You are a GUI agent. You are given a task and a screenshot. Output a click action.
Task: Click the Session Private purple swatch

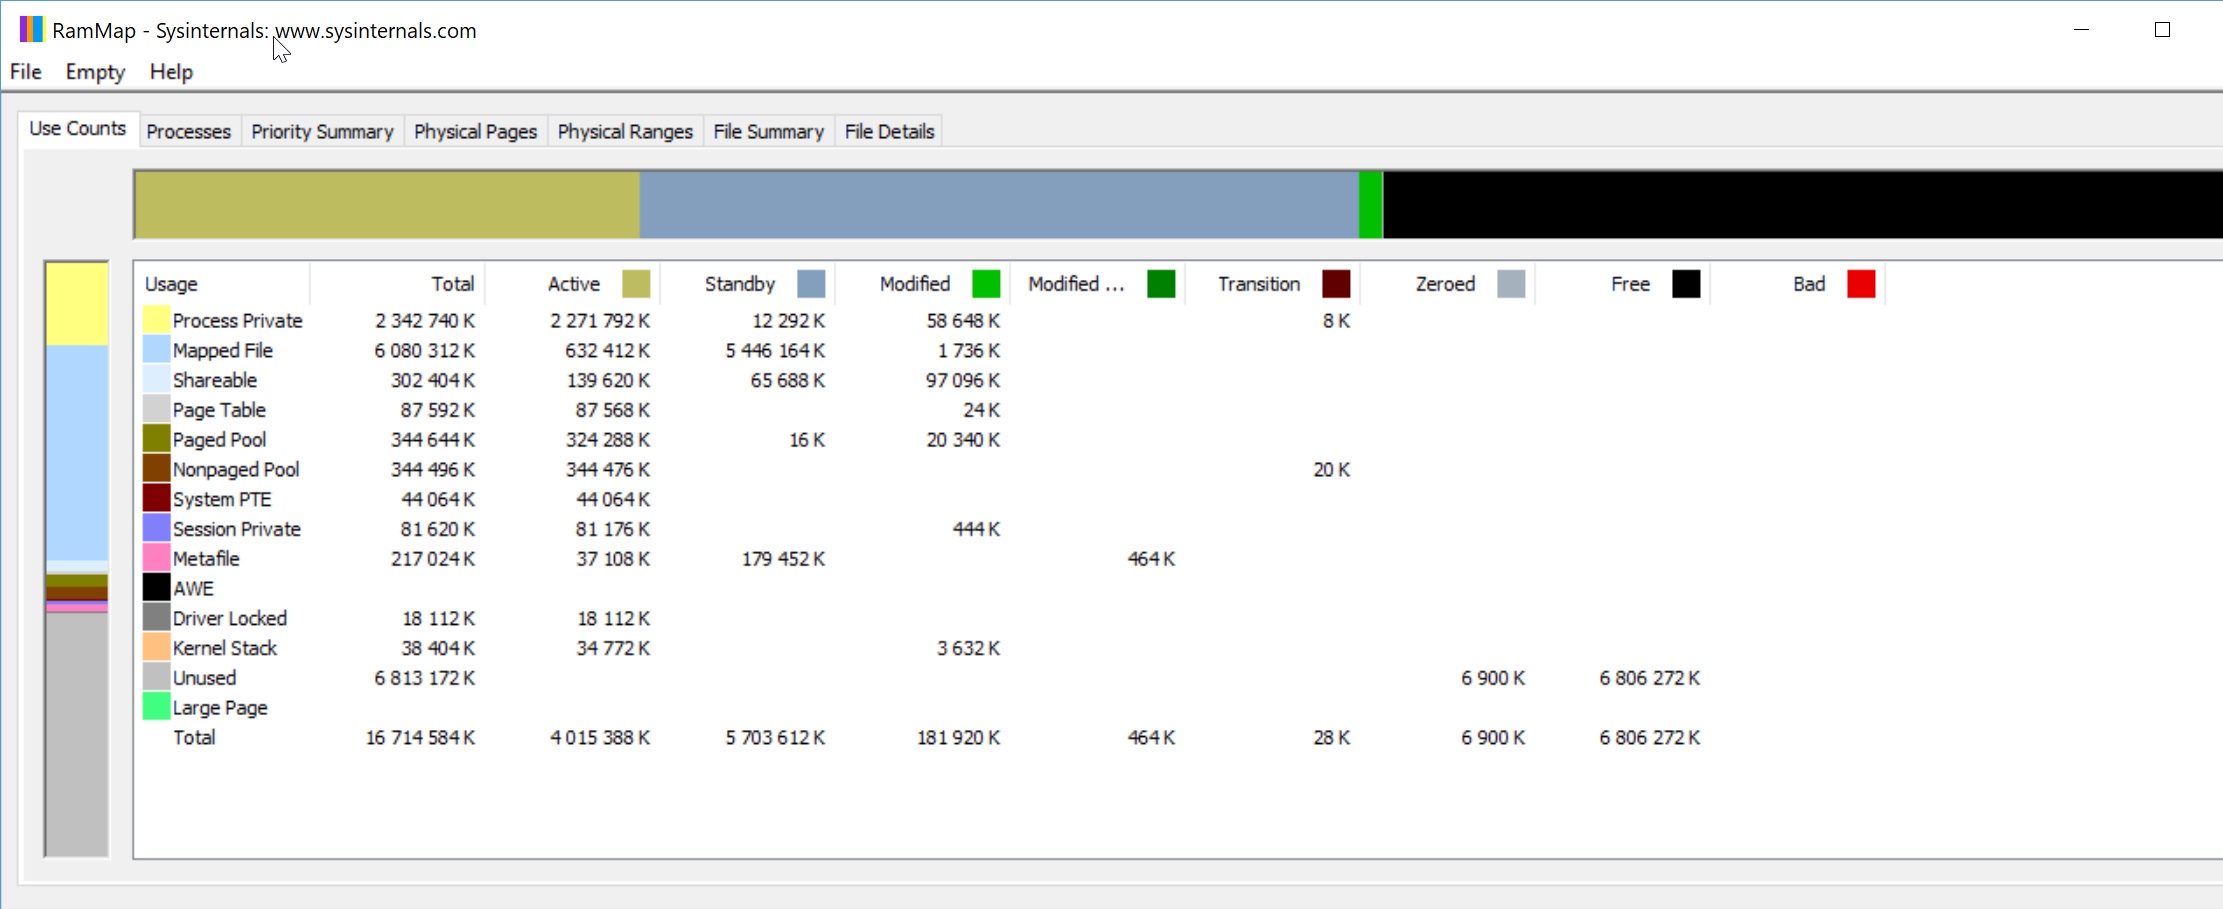(156, 528)
